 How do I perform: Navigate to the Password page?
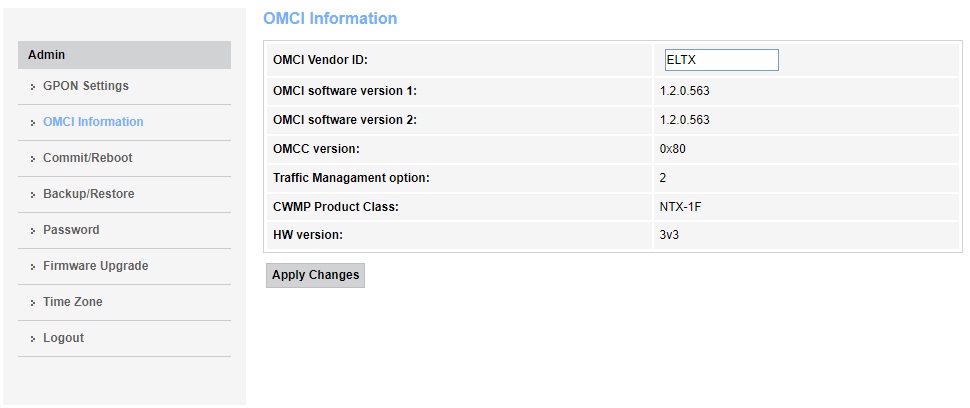tap(71, 230)
